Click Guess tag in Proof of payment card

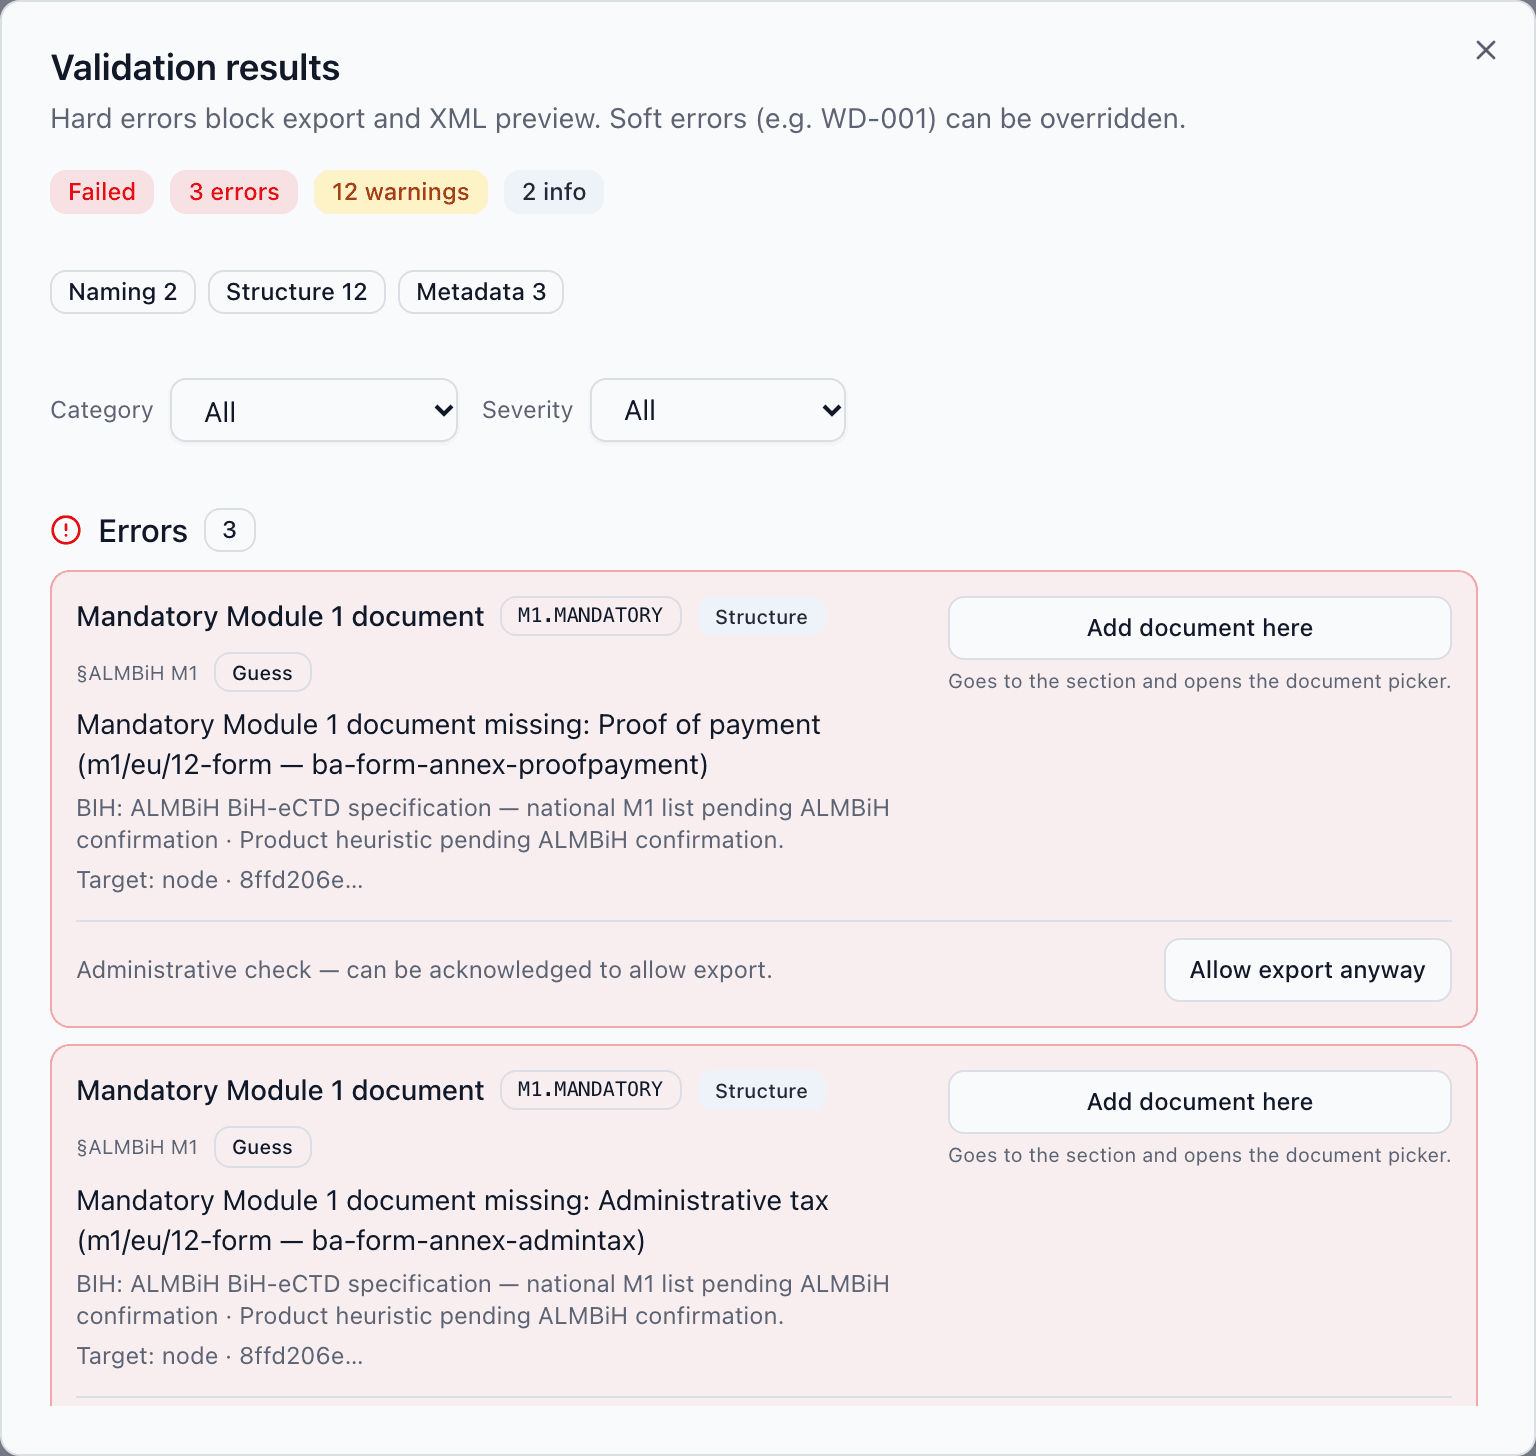263,673
